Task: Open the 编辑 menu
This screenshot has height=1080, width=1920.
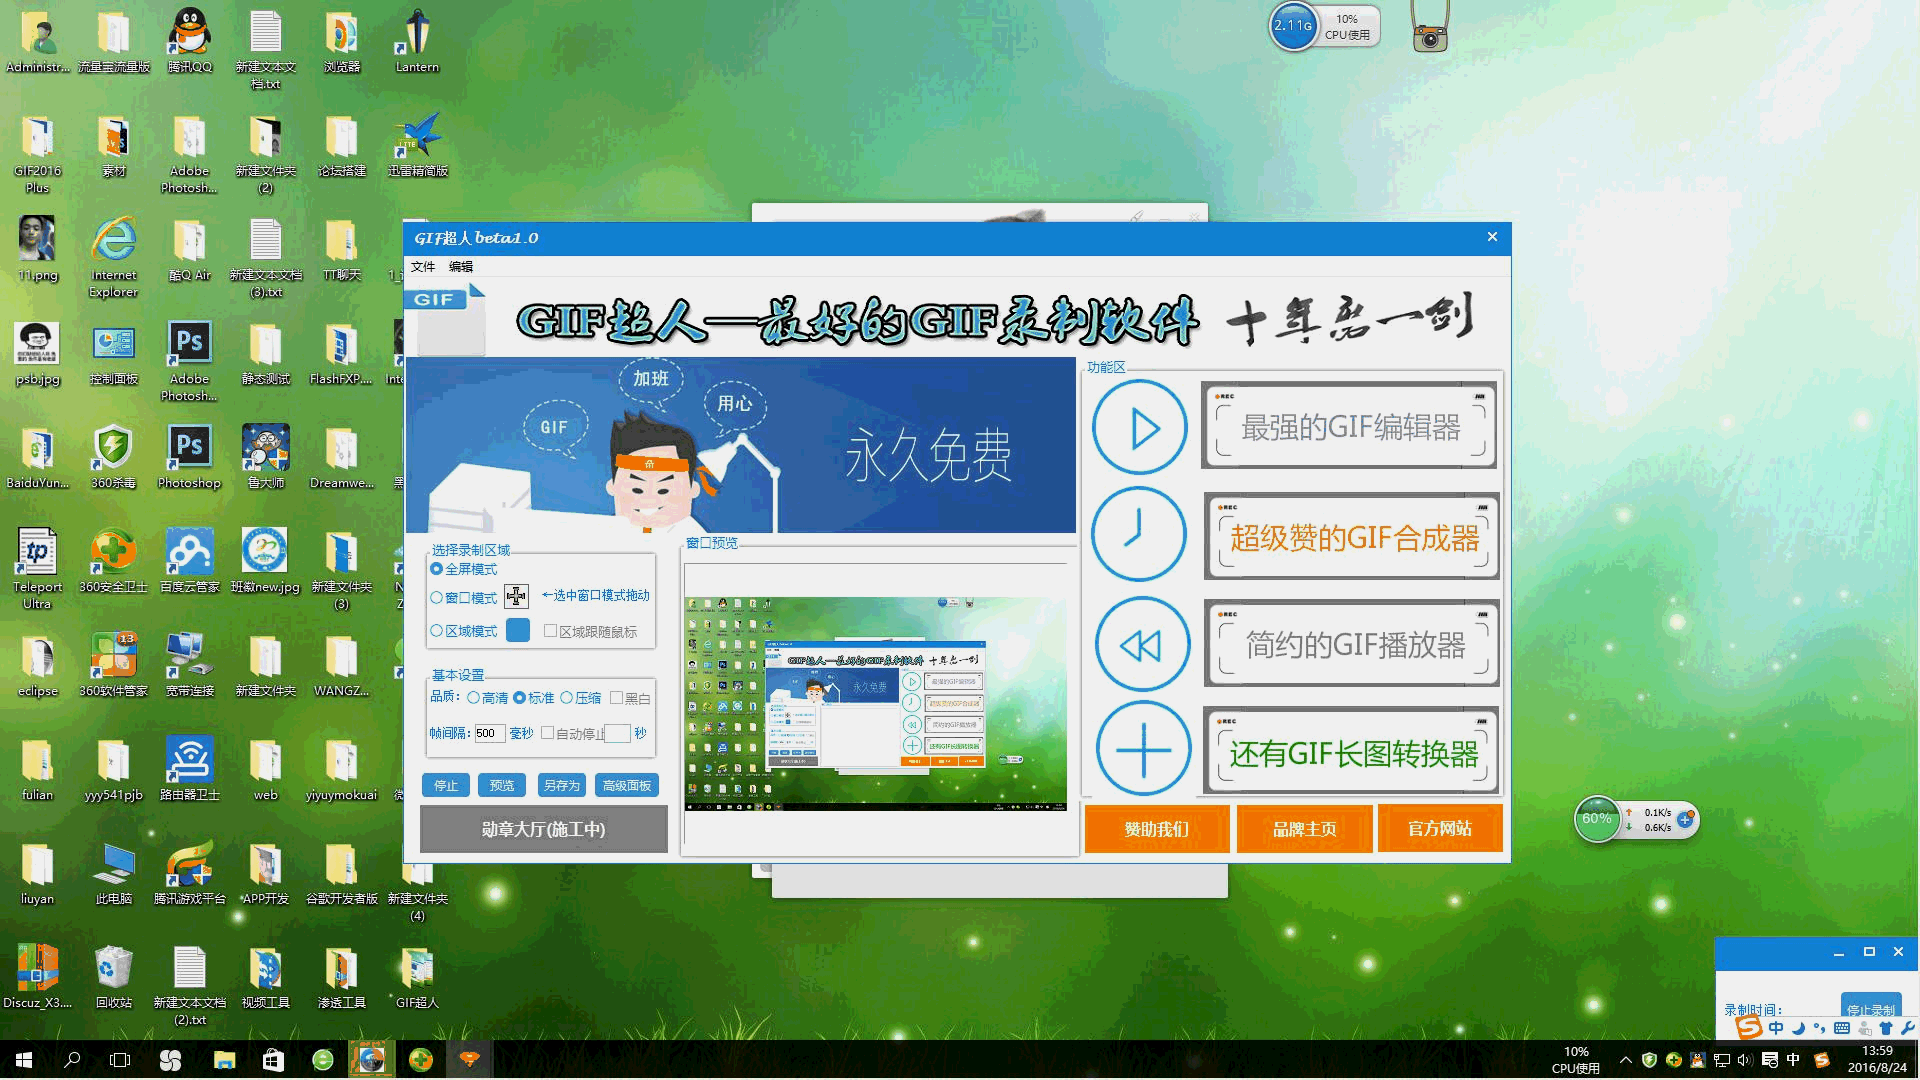Action: point(460,267)
